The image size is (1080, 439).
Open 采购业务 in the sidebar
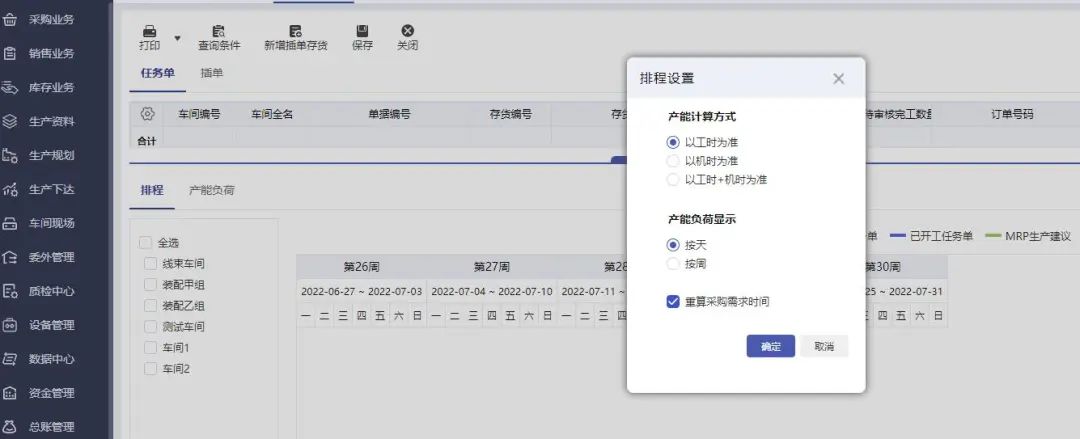tap(51, 19)
